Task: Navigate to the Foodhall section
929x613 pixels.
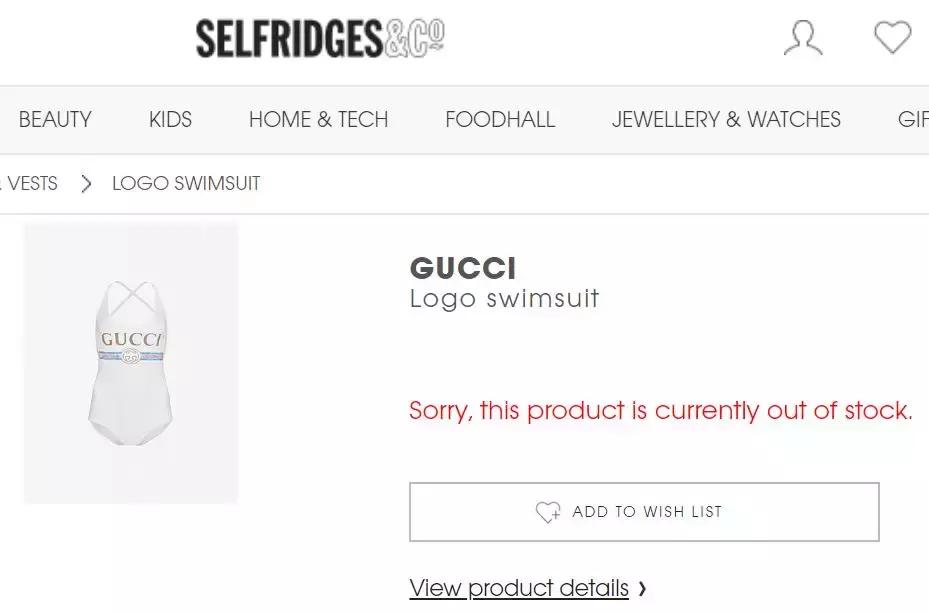Action: [x=500, y=120]
